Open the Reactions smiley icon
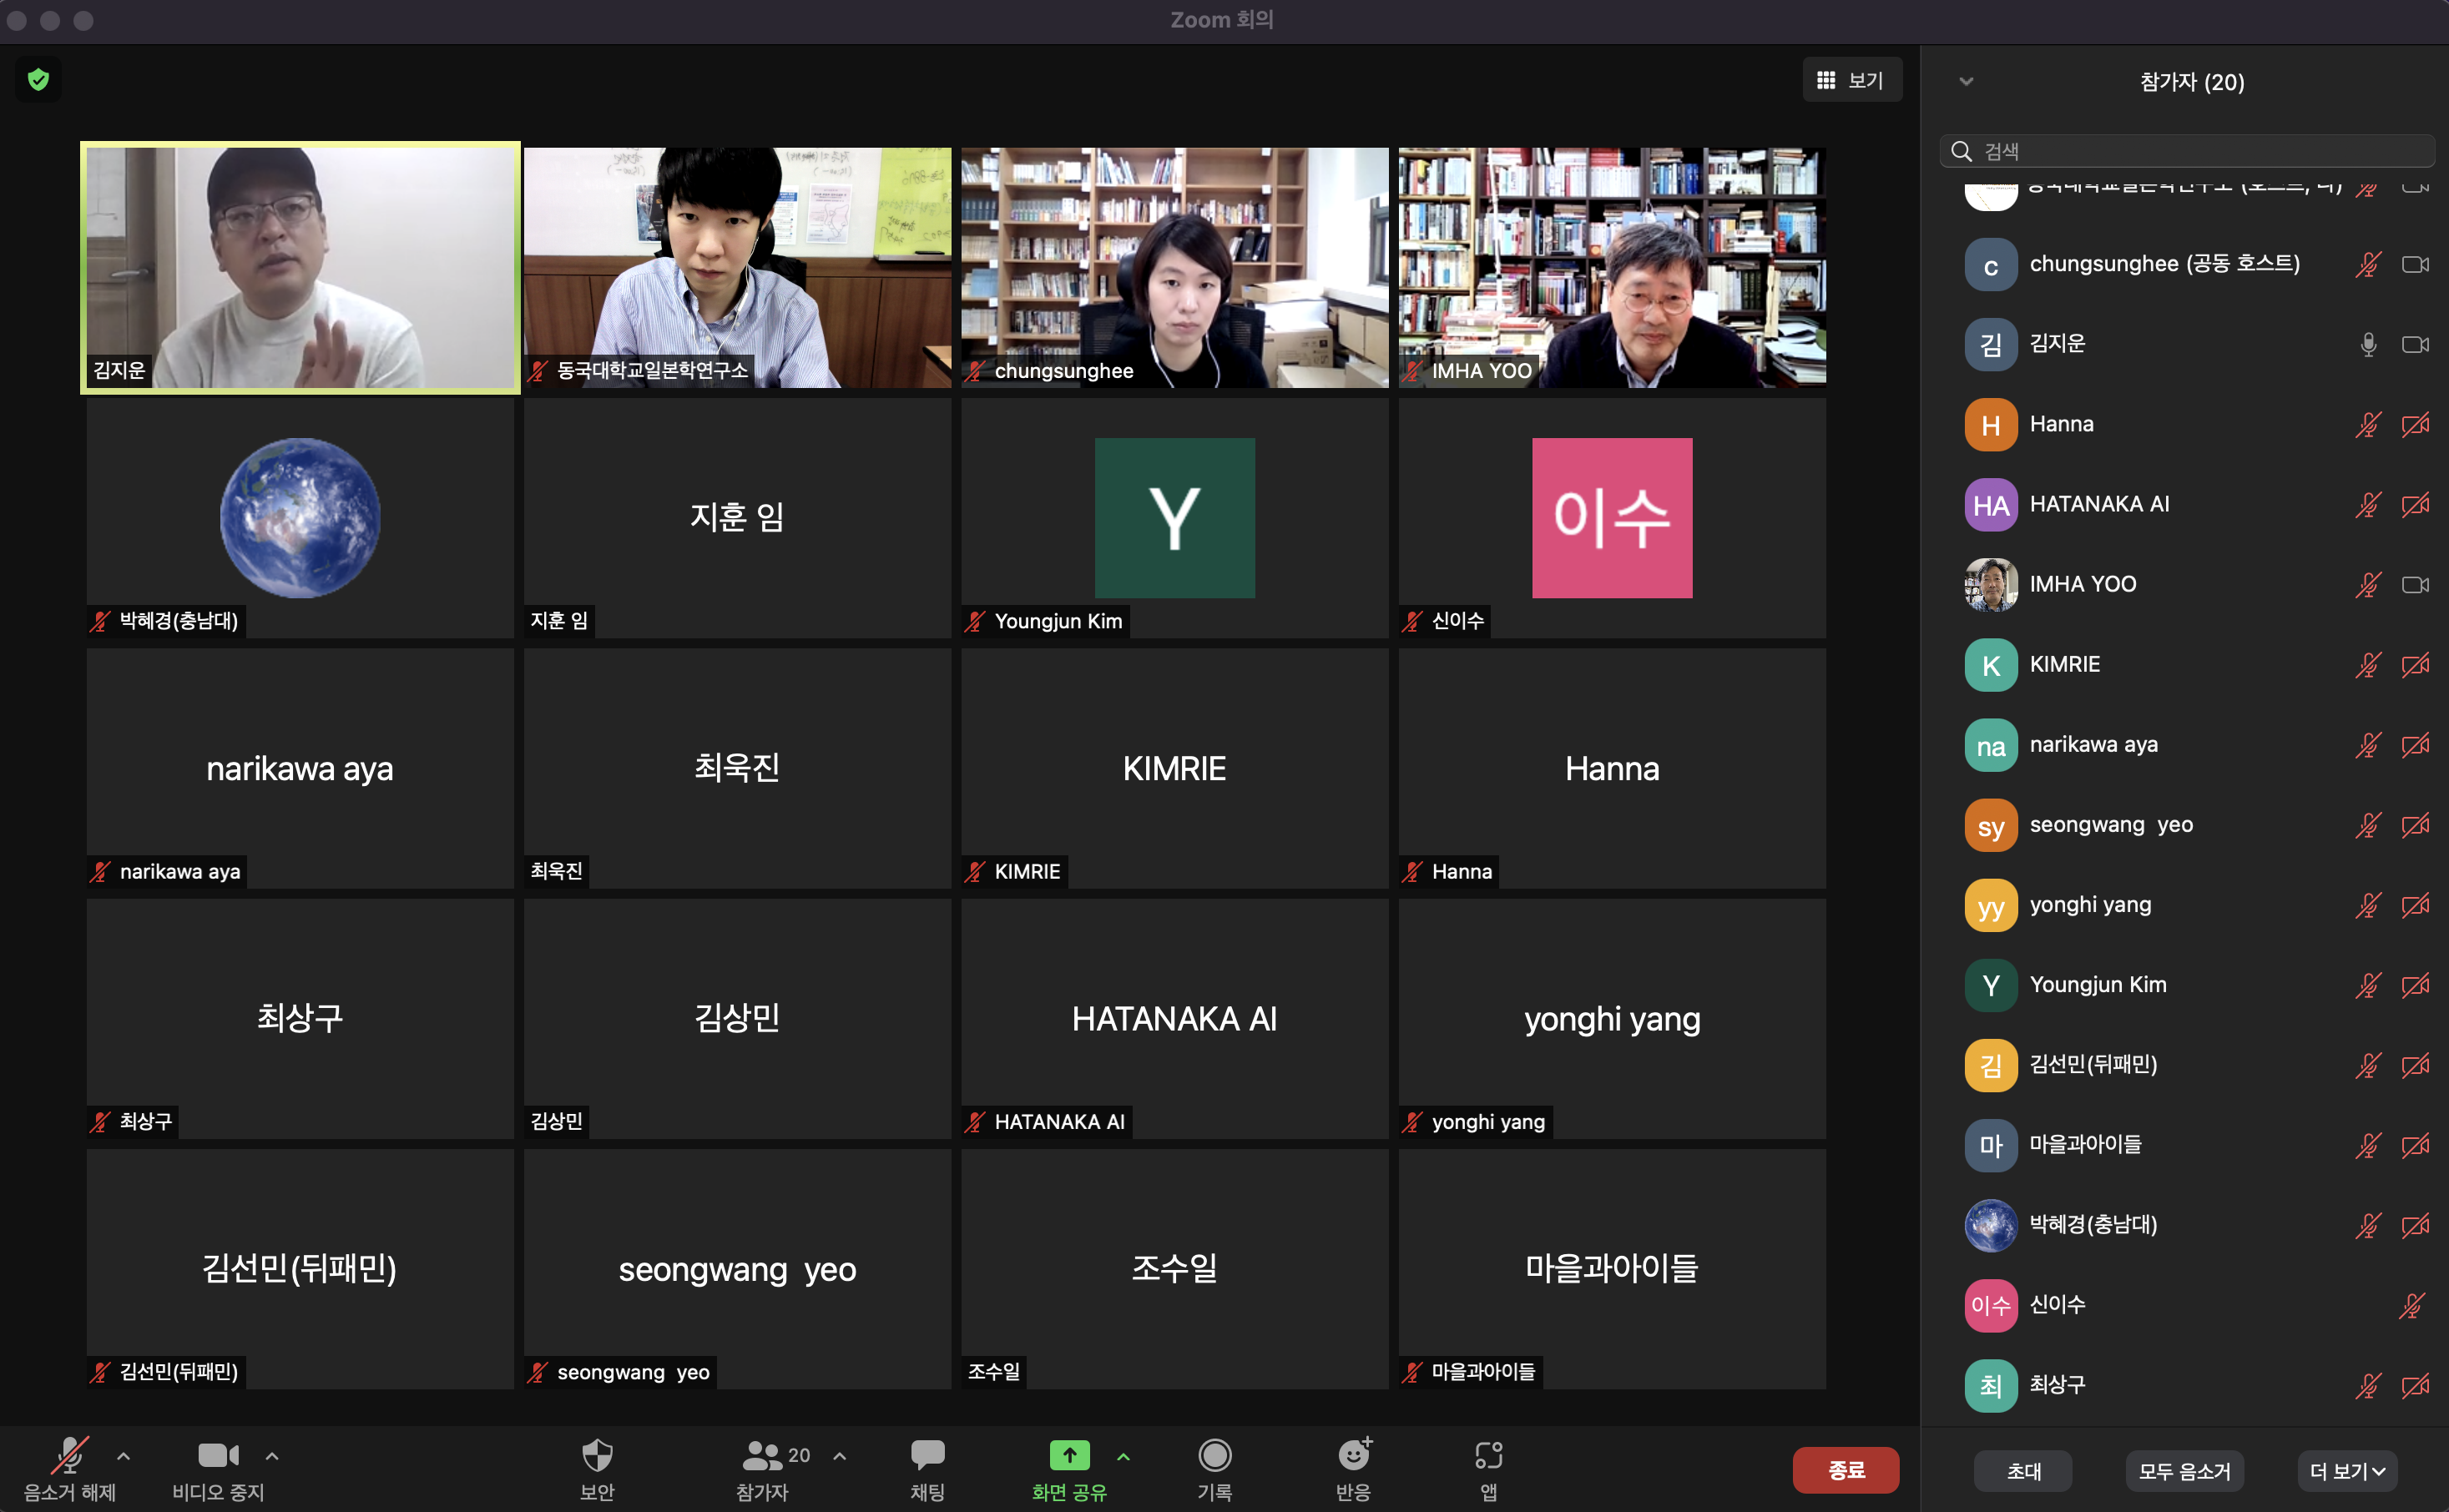Screen dimensions: 2449x1512 [1354, 1455]
